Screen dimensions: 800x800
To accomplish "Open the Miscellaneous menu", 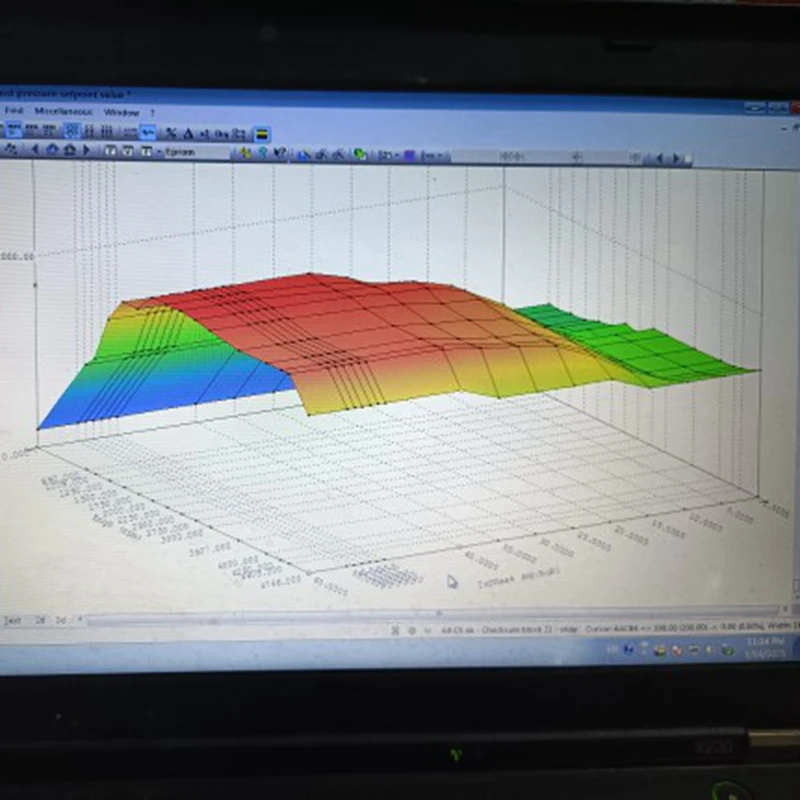I will point(63,111).
